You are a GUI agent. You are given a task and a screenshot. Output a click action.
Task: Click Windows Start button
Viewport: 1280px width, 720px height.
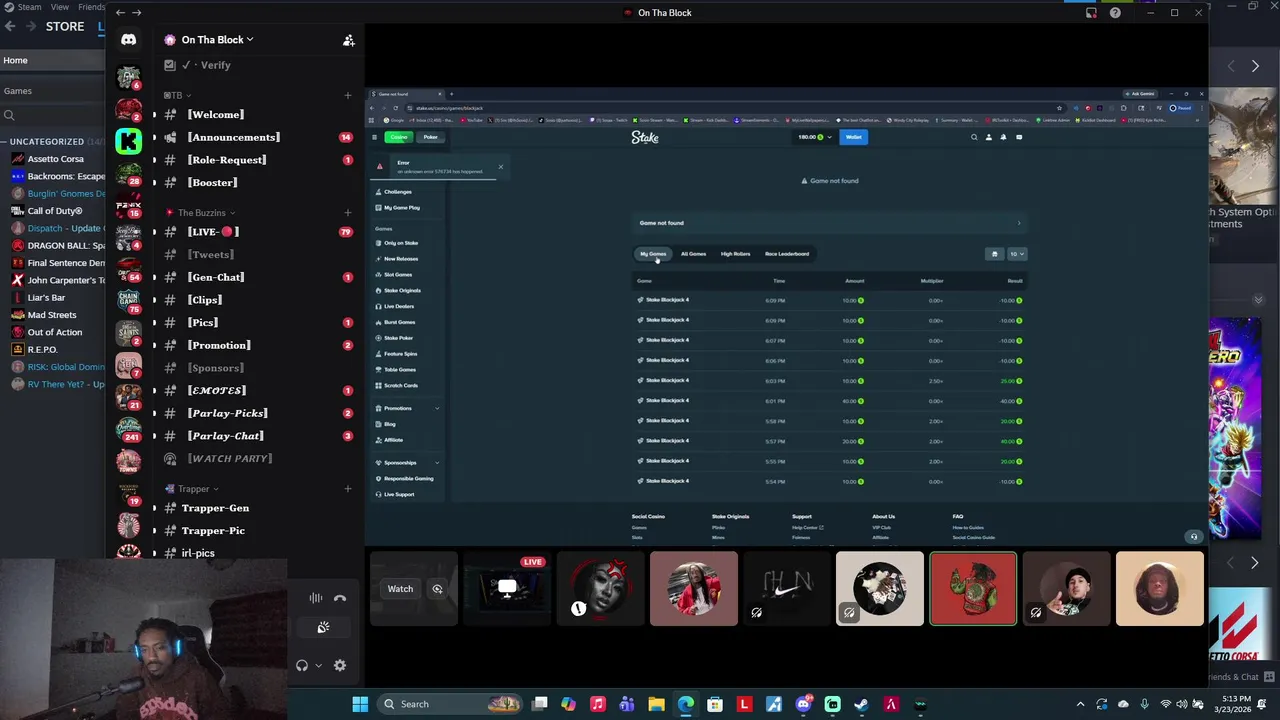pos(360,704)
